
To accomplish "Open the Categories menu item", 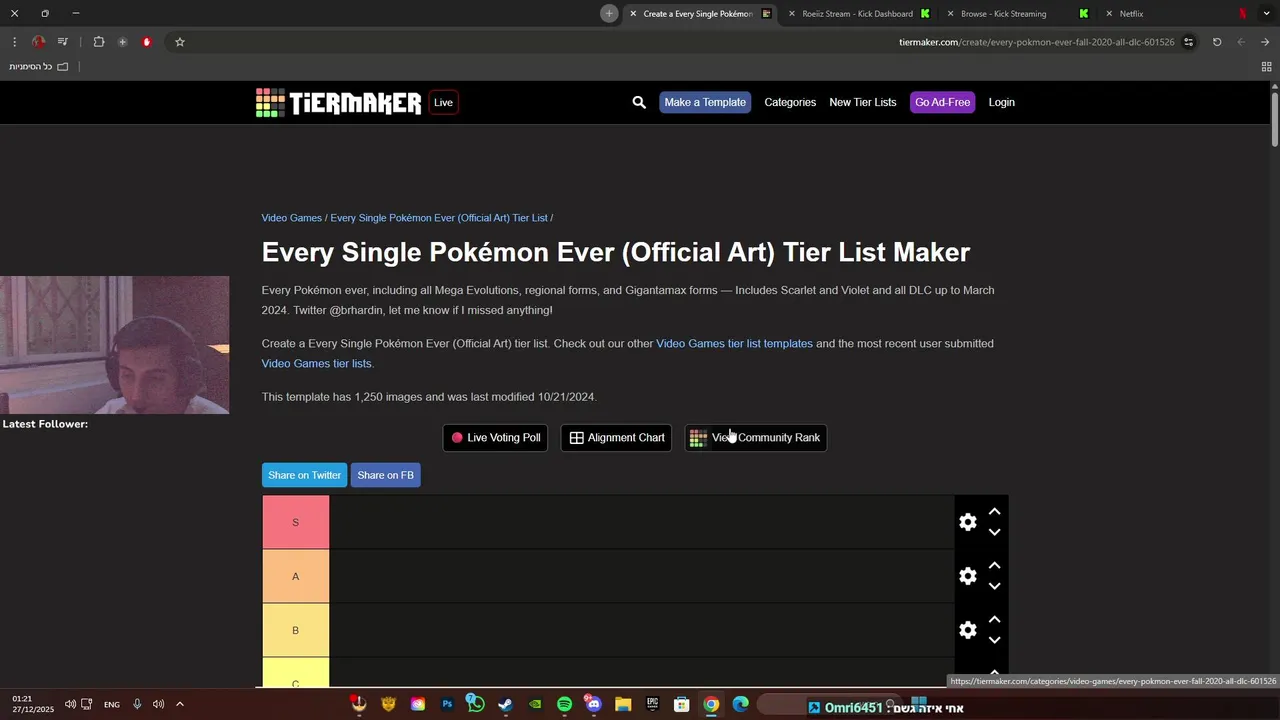I will (x=790, y=102).
